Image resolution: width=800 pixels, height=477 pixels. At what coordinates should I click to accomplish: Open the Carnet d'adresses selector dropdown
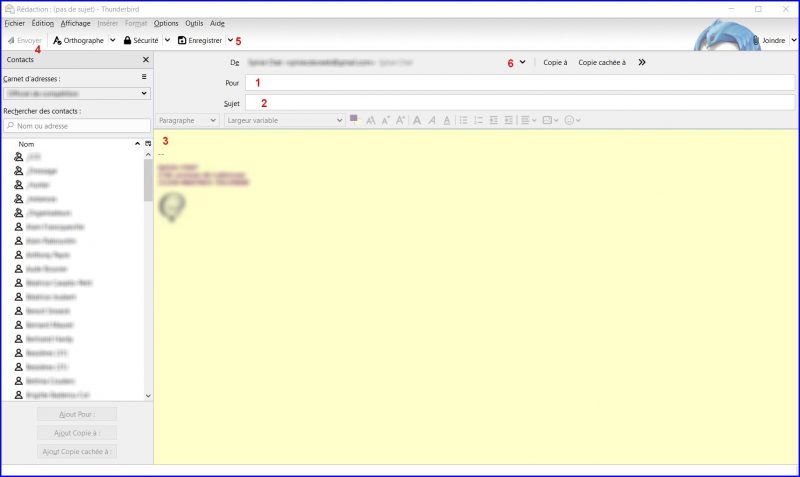[76, 93]
